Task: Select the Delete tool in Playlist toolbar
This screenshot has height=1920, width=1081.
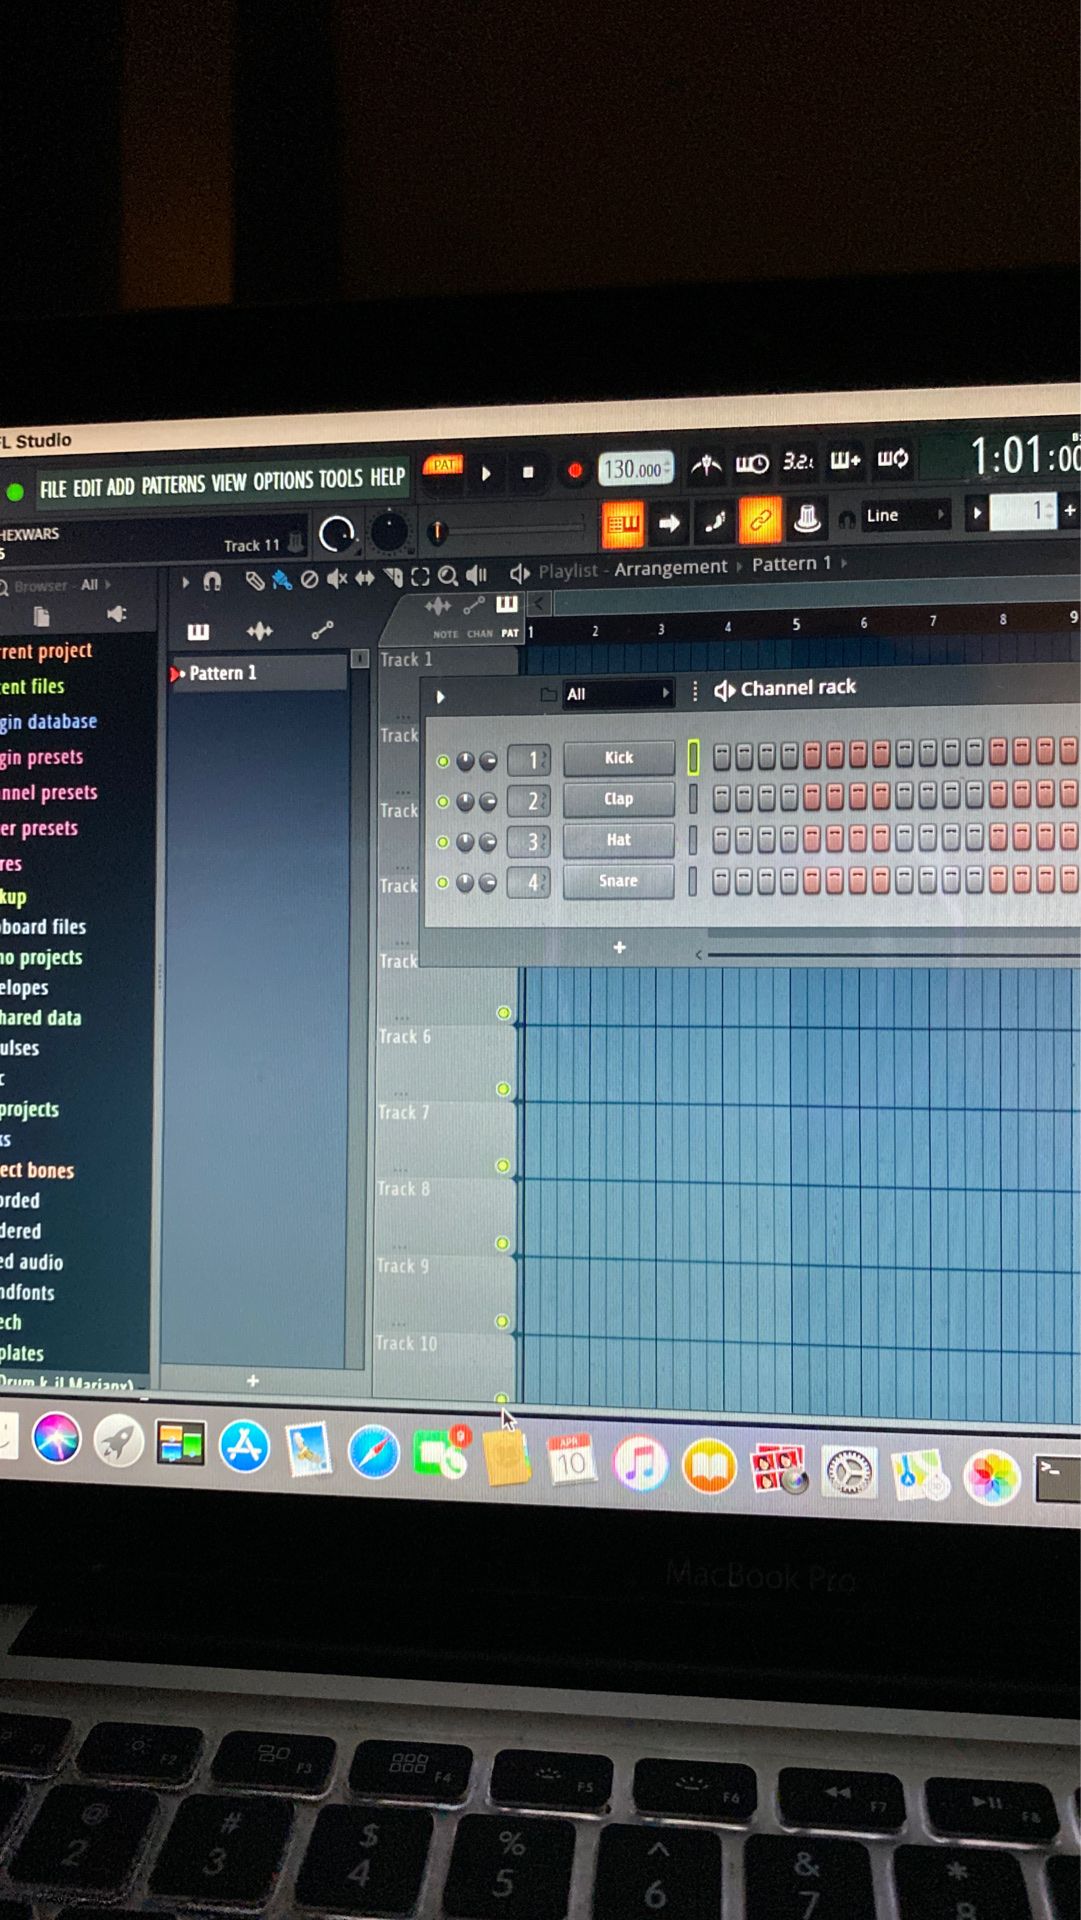Action: pyautogui.click(x=310, y=579)
